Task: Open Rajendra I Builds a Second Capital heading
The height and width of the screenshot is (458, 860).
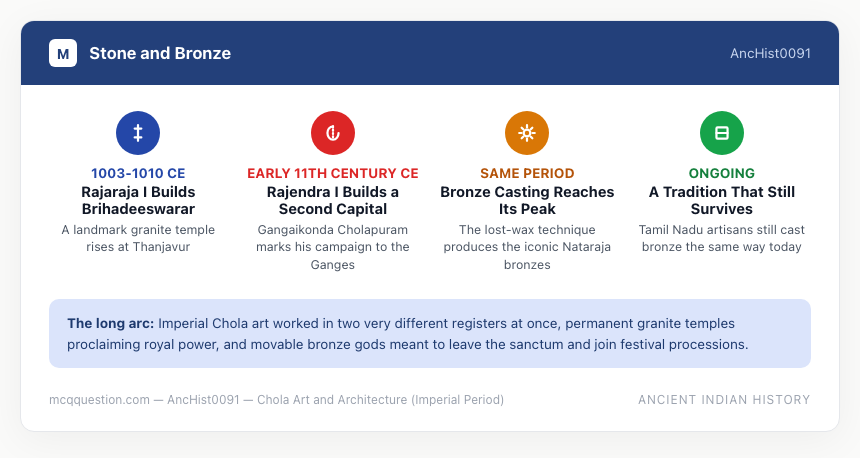Action: (333, 200)
